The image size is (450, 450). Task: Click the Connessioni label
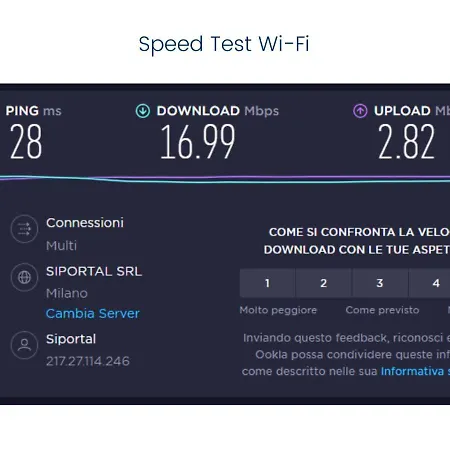(85, 223)
